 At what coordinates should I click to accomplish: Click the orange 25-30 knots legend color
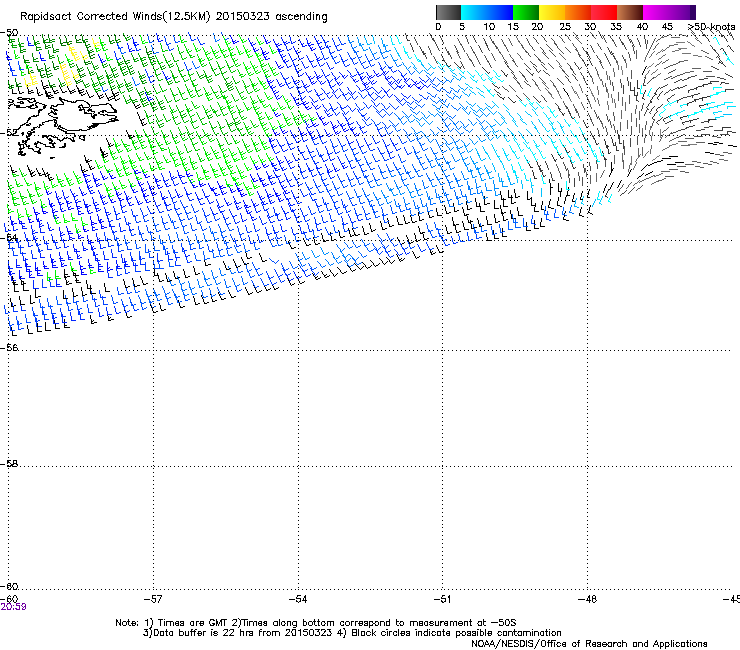pos(578,12)
